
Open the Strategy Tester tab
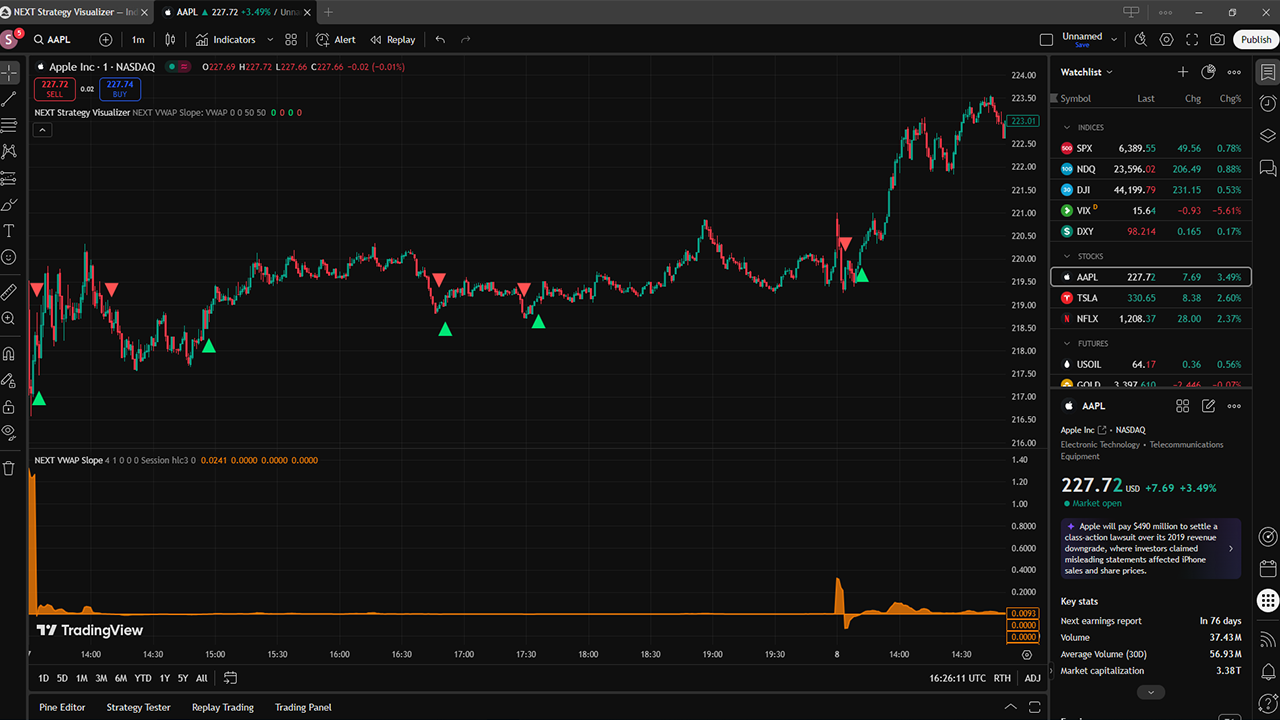pos(138,707)
